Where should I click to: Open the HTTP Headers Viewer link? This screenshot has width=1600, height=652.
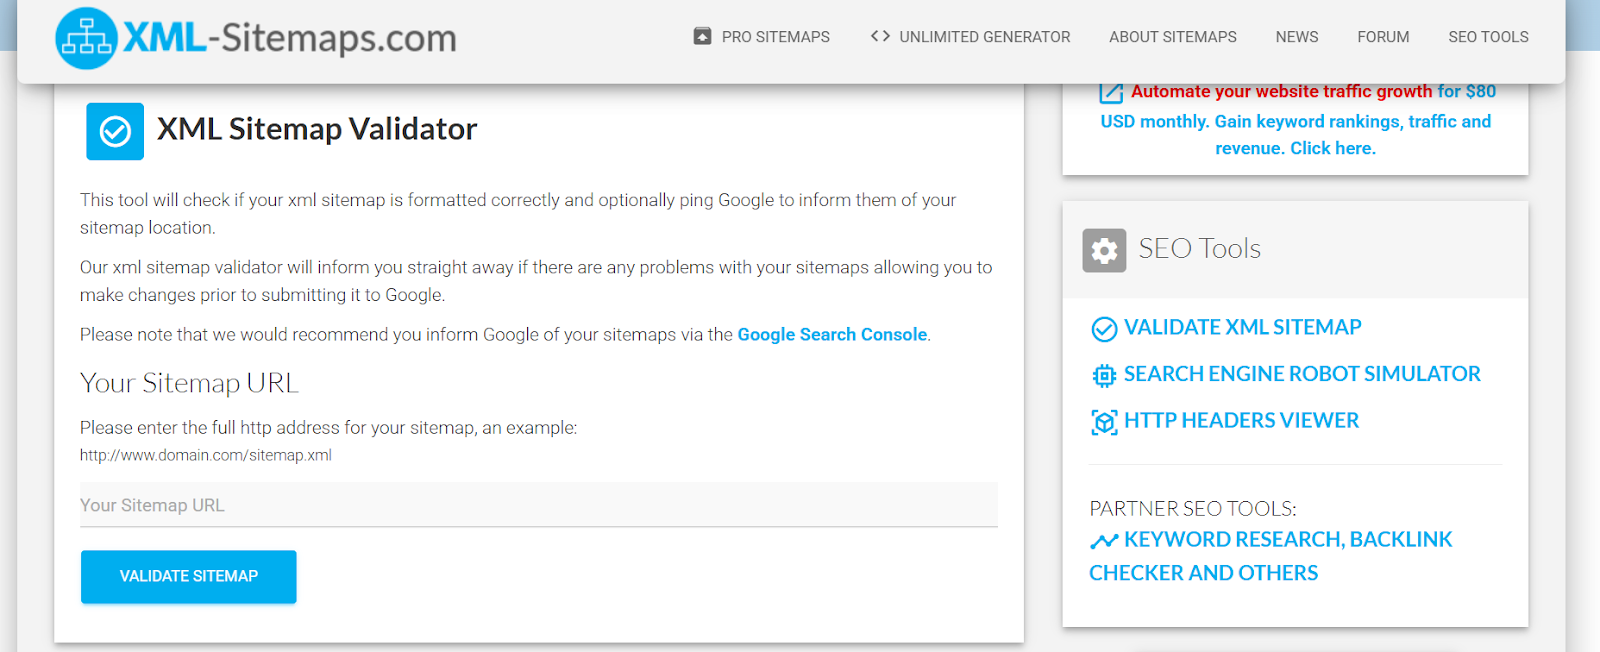point(1241,421)
